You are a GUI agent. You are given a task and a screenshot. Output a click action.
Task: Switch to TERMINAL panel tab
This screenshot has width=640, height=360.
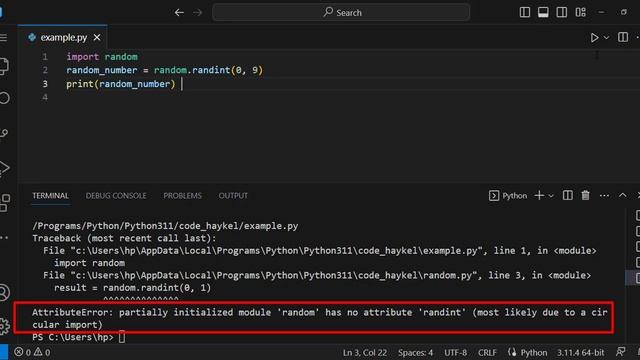point(51,196)
